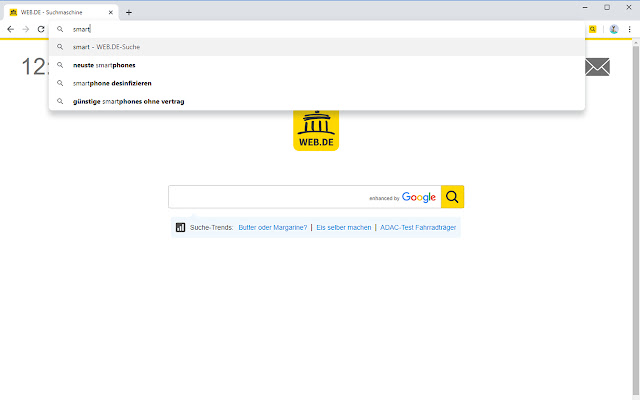The image size is (640, 400).
Task: Open mail via the envelope icon
Action: (x=597, y=67)
